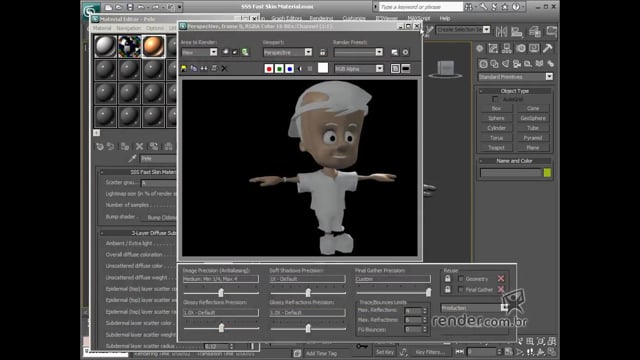Open the Viewport dropdown showing Perspective
The image size is (640, 360).
click(308, 52)
